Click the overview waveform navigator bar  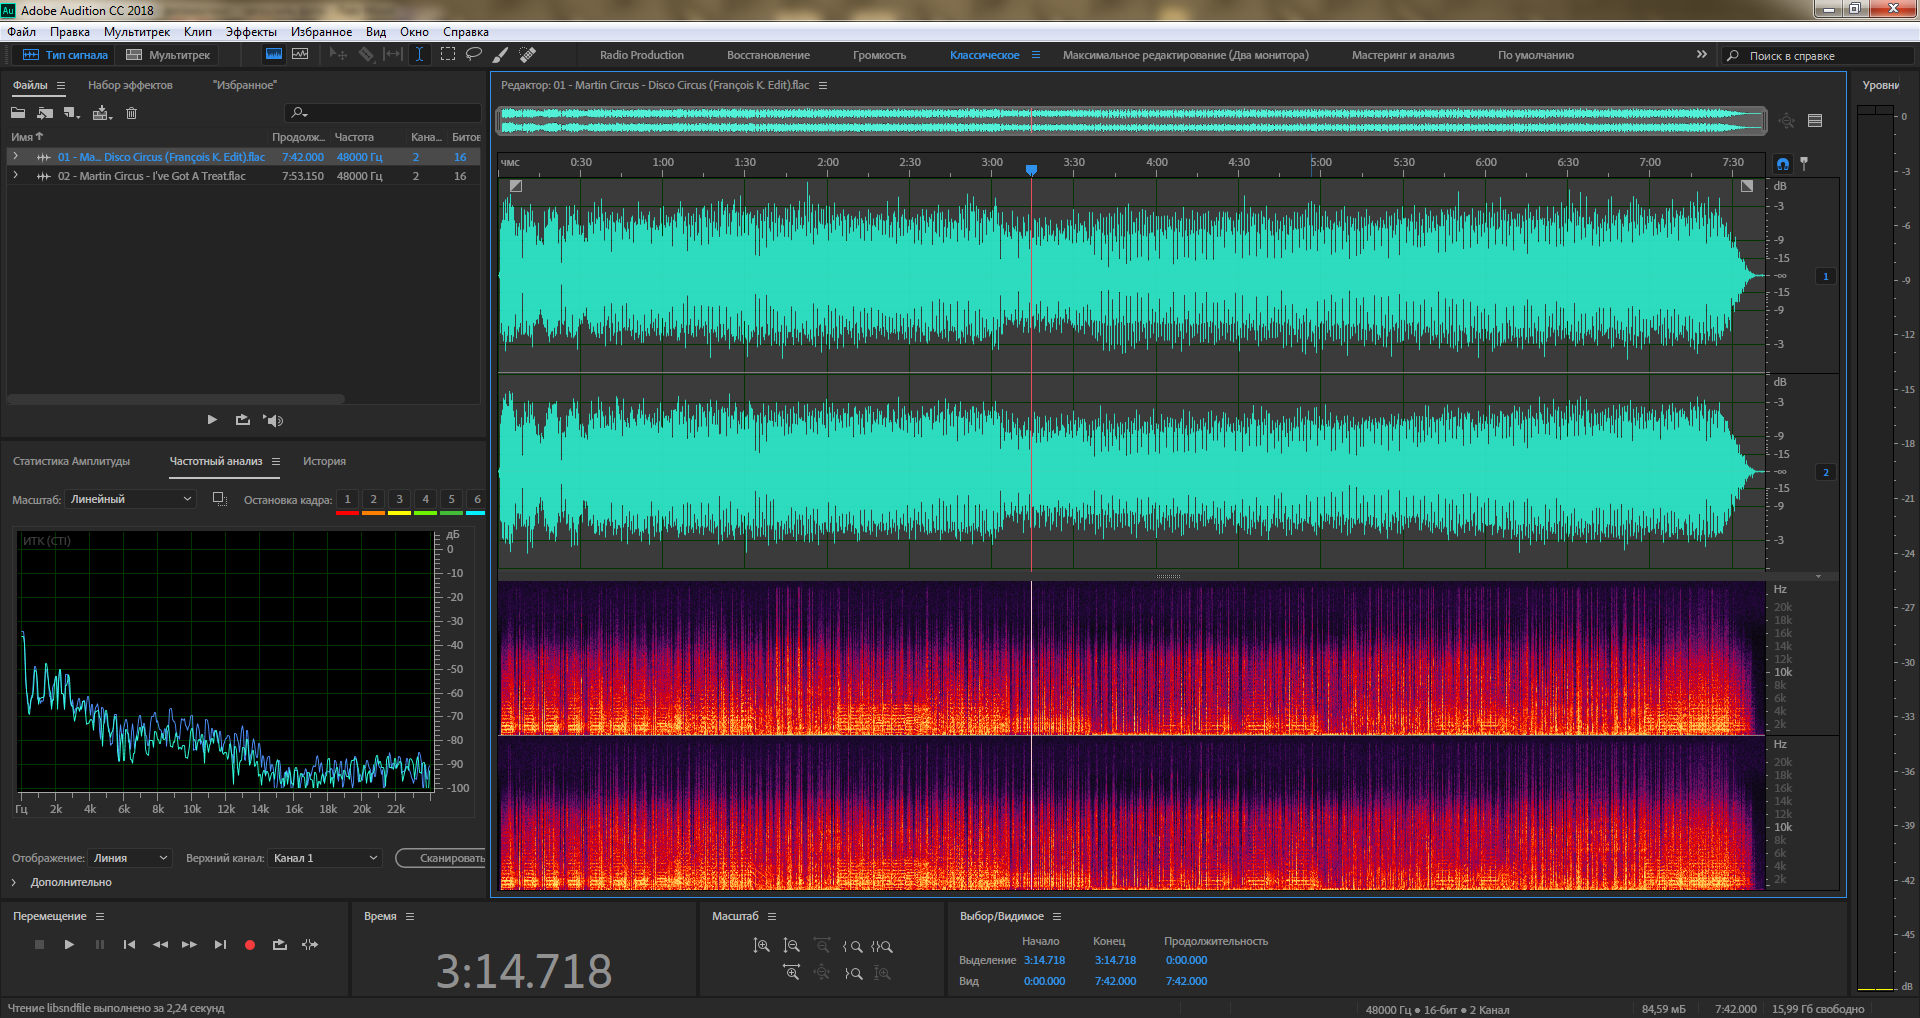(x=1132, y=121)
